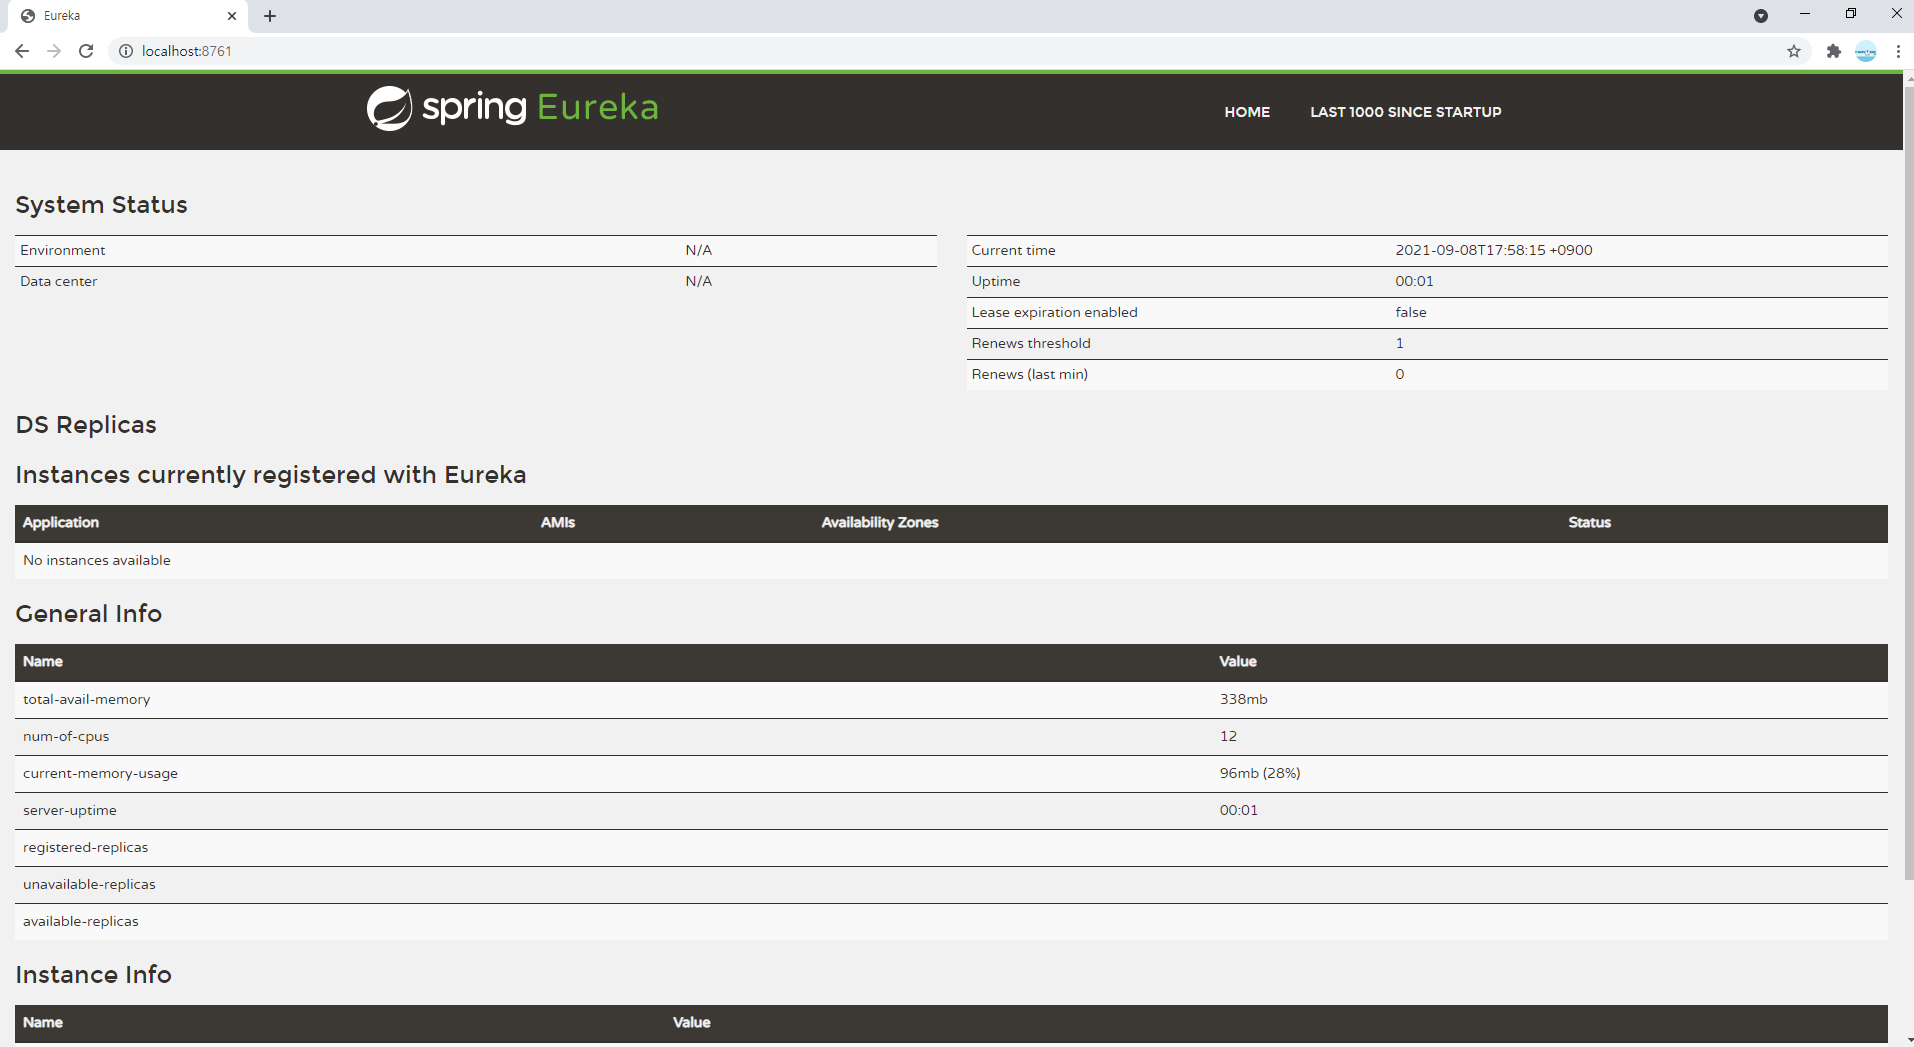Click the registered-replicas row name
Image resolution: width=1914 pixels, height=1047 pixels.
tap(85, 847)
